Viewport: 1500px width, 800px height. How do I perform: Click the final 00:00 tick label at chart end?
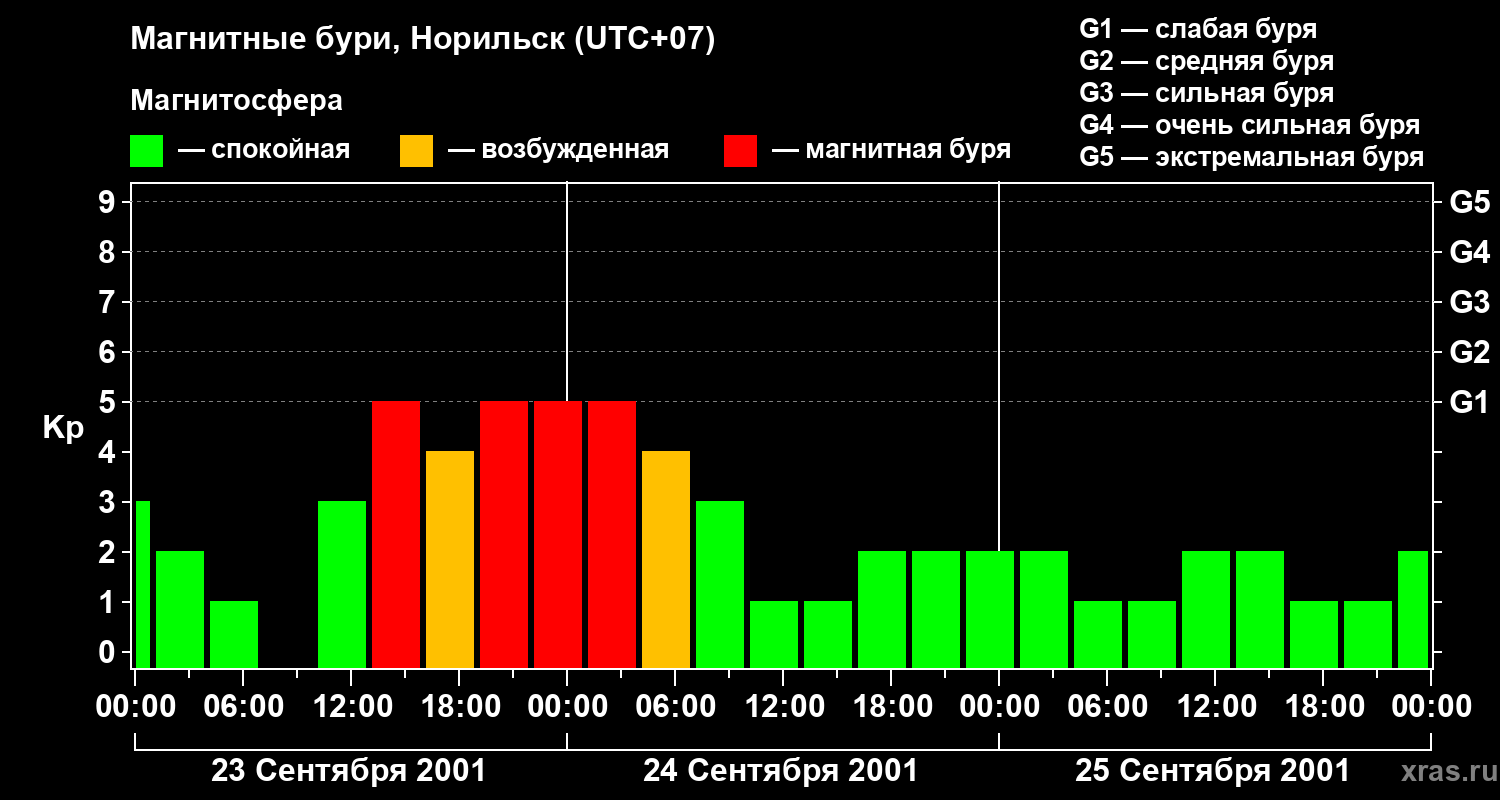[1431, 706]
